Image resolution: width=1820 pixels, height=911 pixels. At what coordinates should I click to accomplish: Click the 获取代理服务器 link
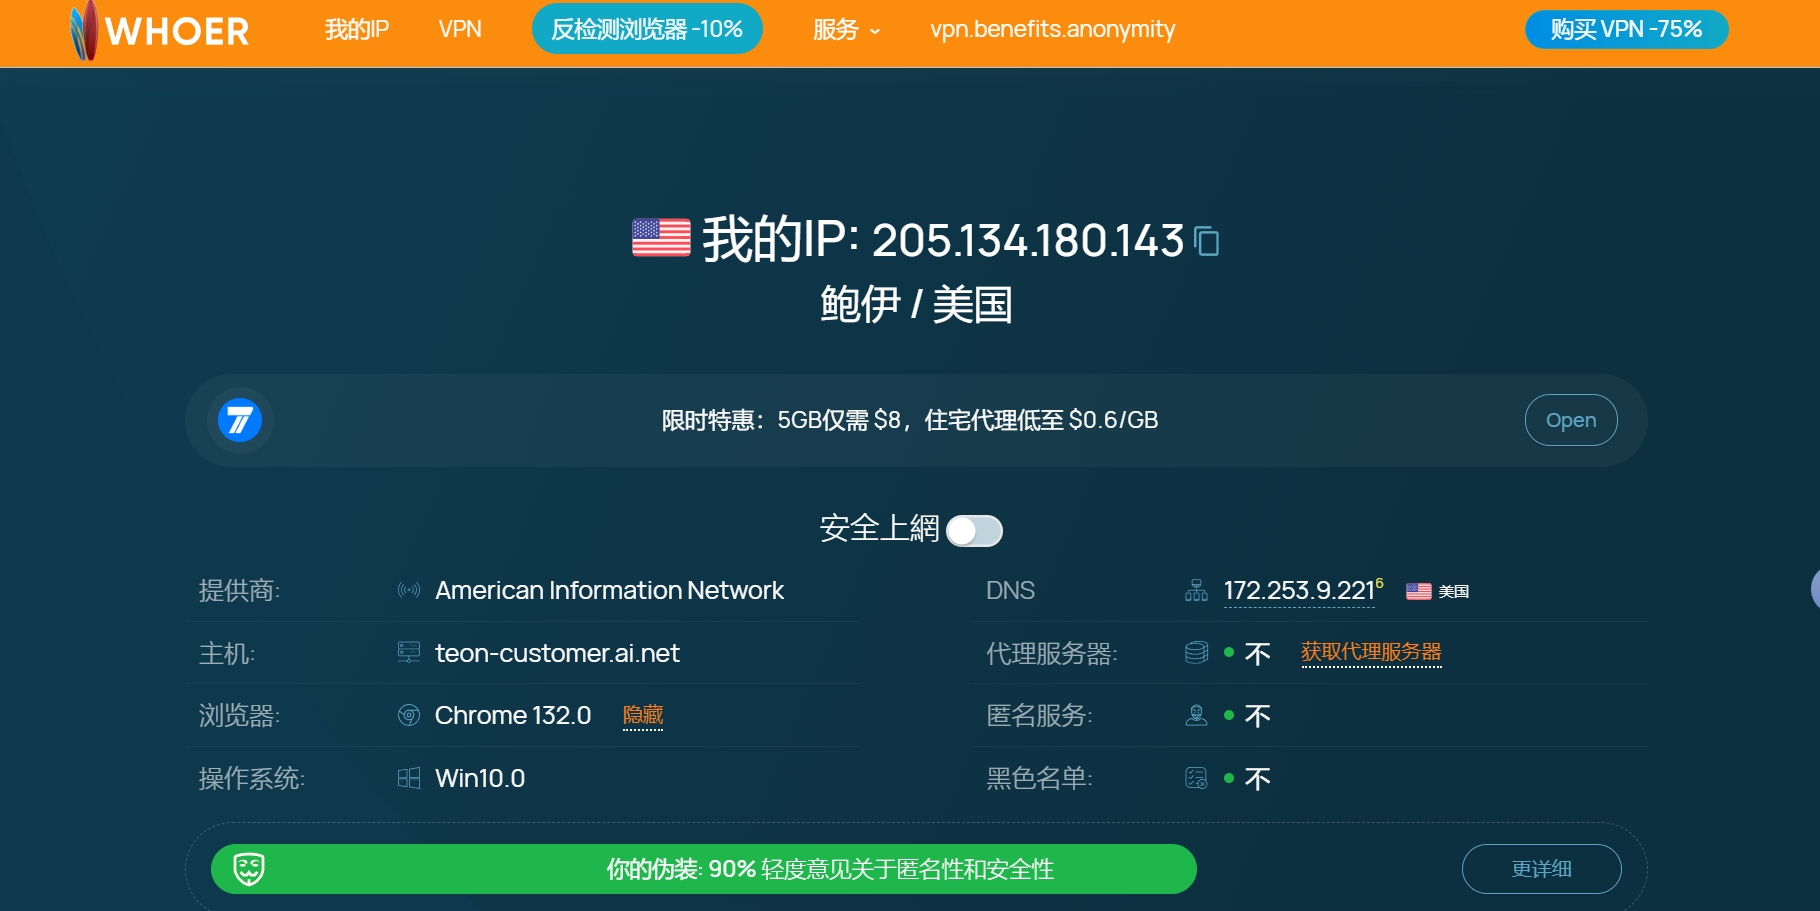click(x=1371, y=652)
